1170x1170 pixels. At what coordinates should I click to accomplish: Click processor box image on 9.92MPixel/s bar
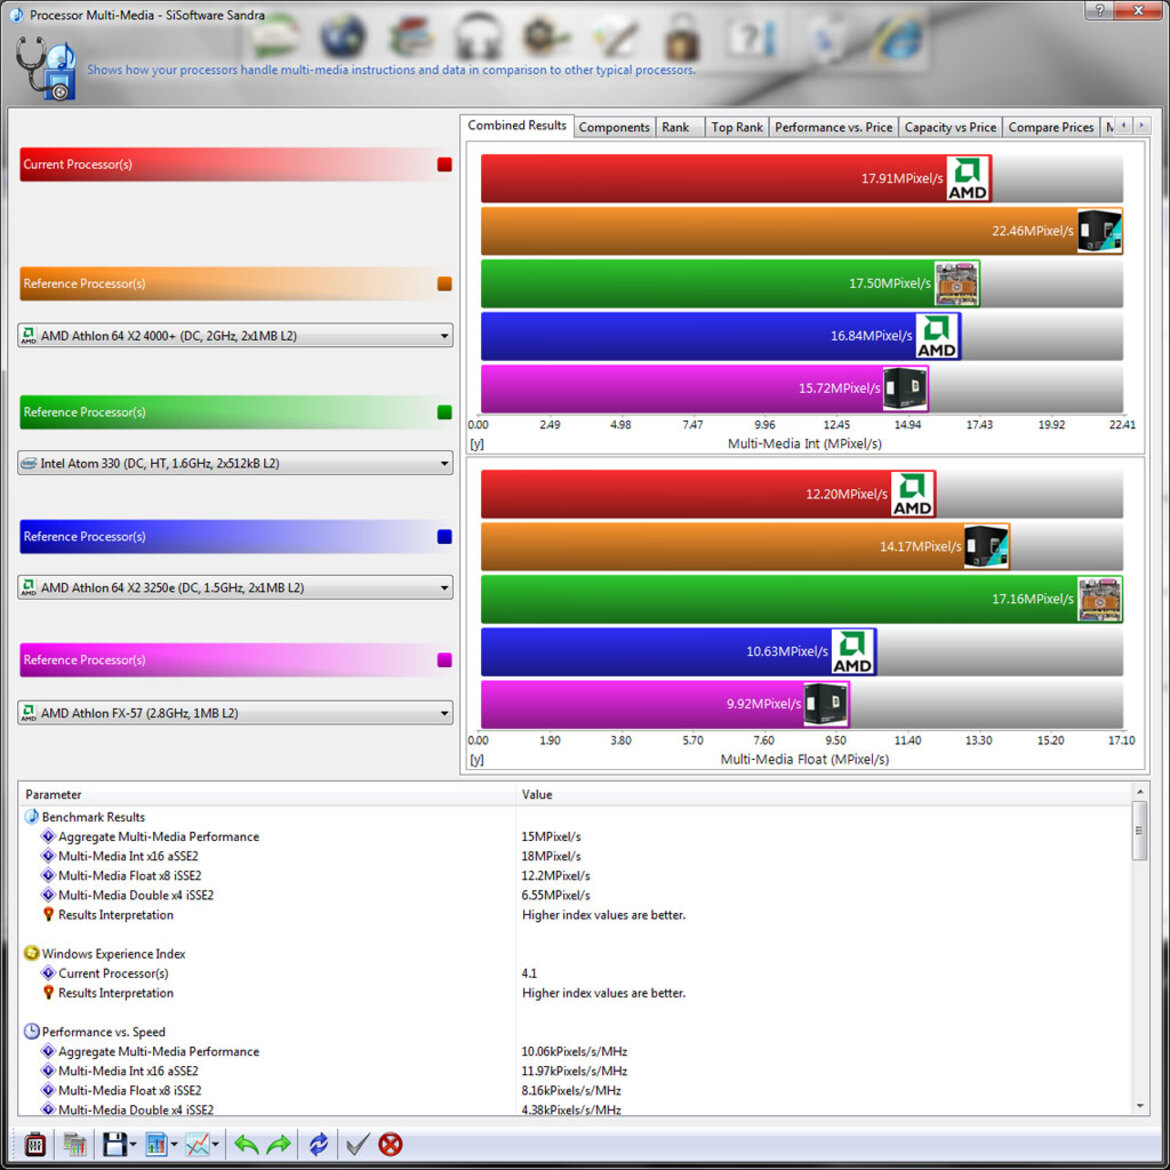point(826,704)
